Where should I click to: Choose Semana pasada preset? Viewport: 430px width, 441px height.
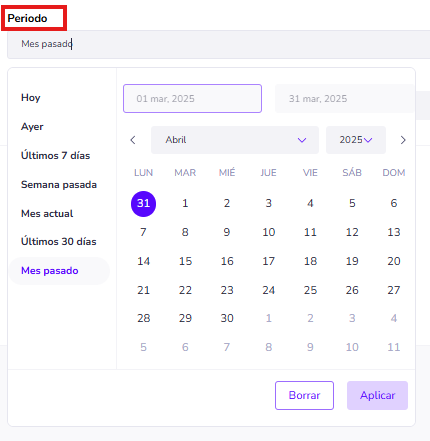pos(59,185)
